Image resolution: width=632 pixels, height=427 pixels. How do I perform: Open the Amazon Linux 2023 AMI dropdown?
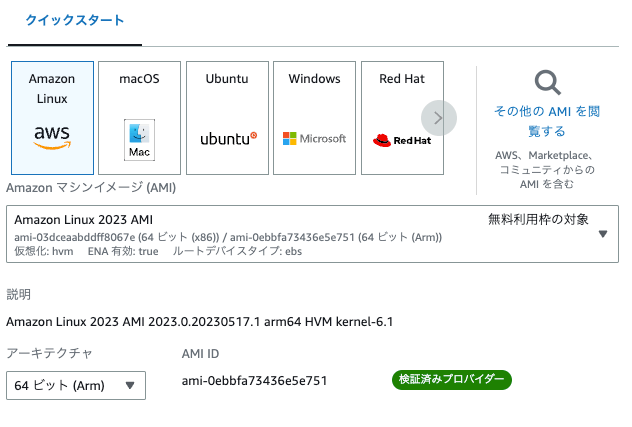(312, 234)
